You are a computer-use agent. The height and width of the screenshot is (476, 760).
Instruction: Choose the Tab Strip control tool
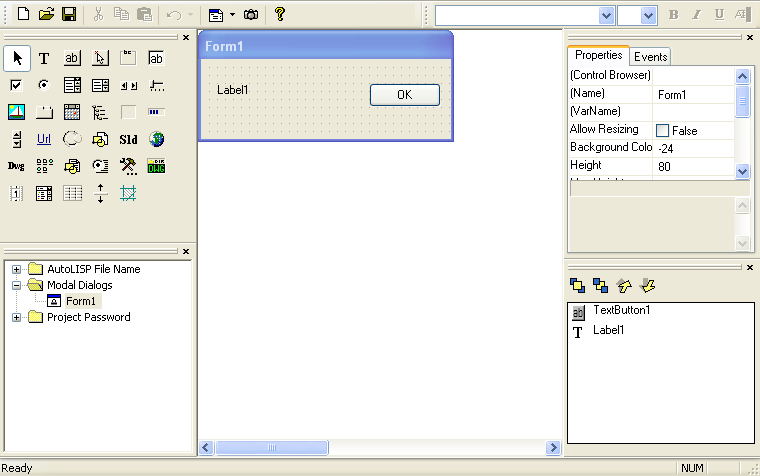point(44,112)
